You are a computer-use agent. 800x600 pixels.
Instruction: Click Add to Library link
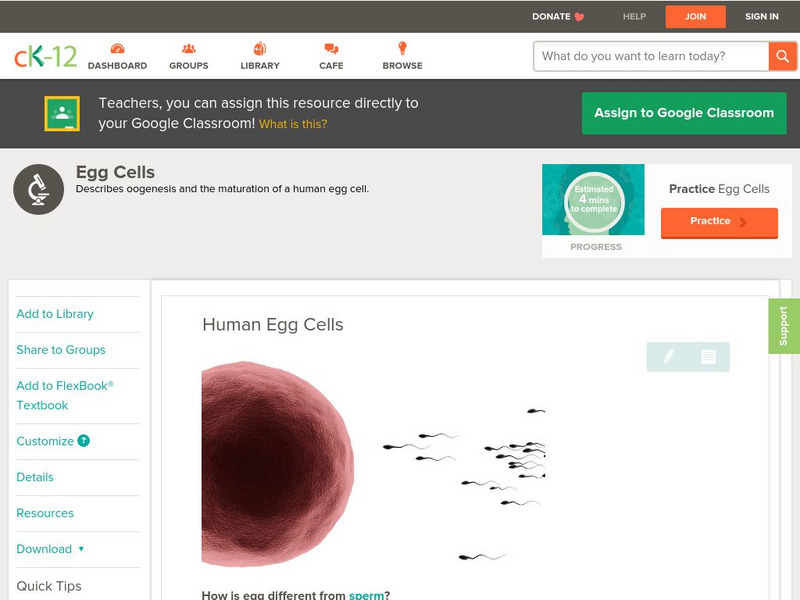coord(55,314)
